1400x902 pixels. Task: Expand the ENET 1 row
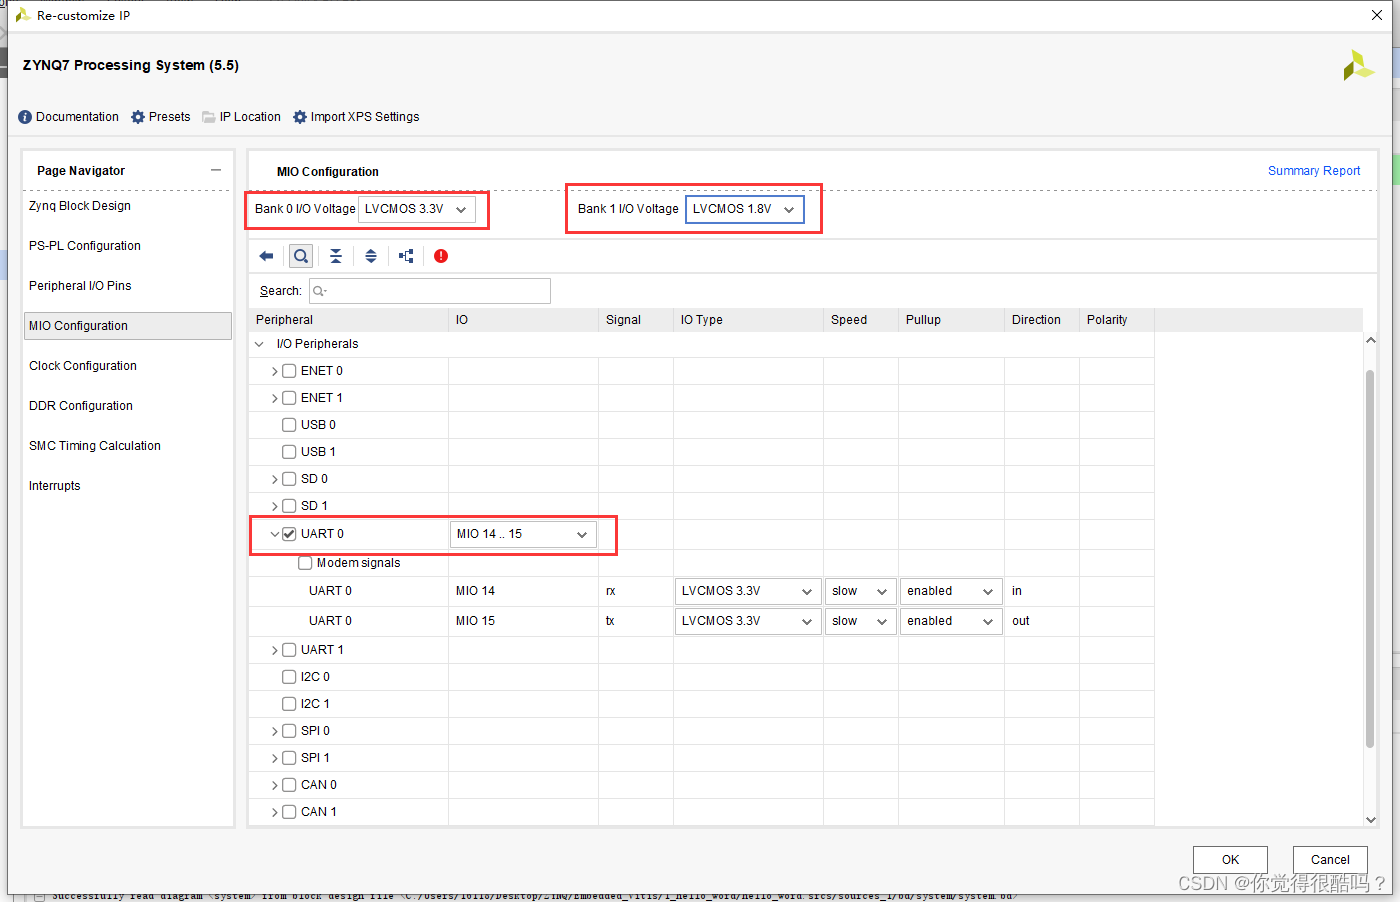click(275, 398)
